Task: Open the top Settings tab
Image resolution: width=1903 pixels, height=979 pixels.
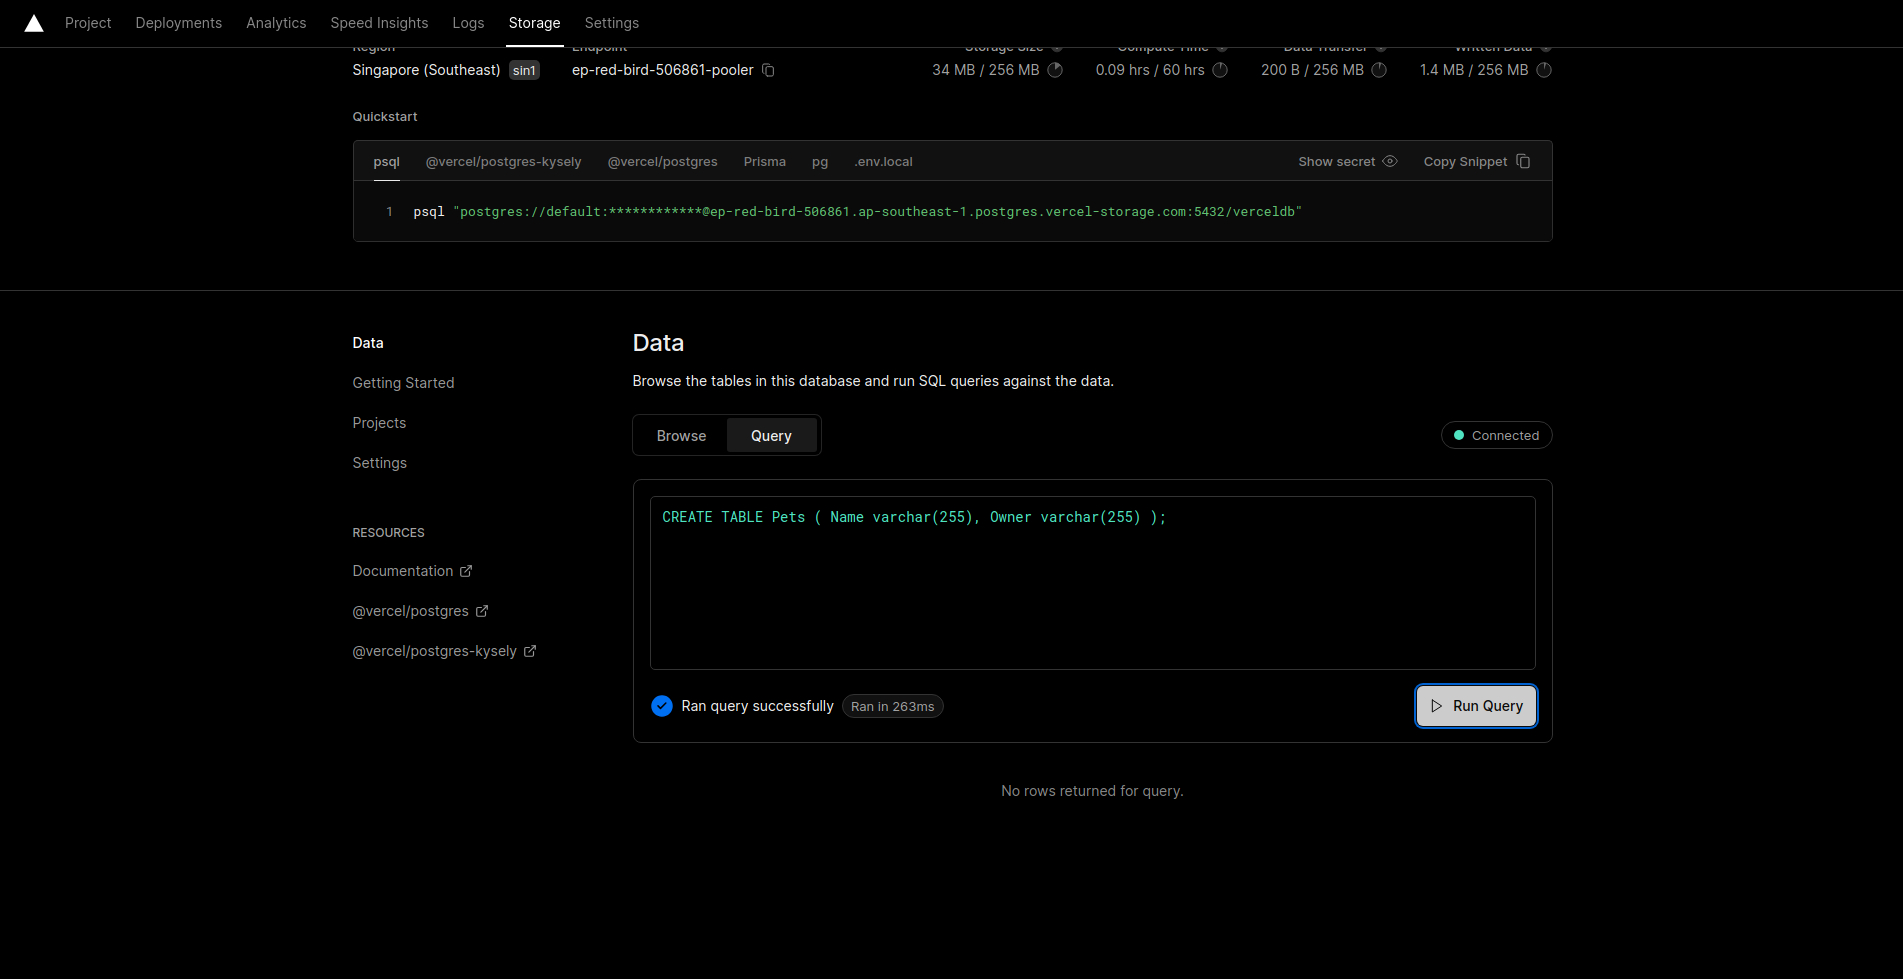Action: [612, 23]
